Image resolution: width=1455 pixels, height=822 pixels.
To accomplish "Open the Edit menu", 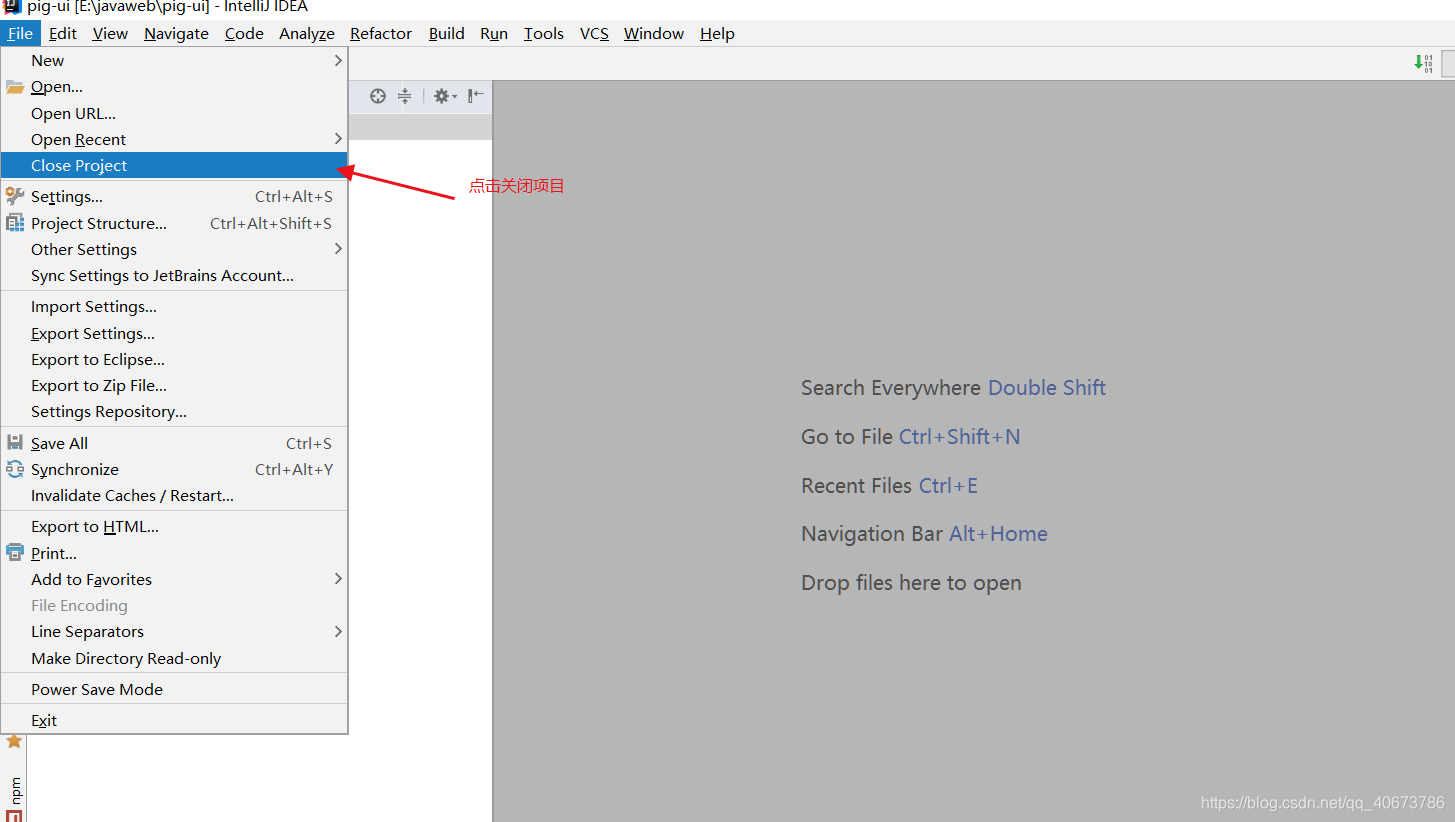I will pos(62,33).
